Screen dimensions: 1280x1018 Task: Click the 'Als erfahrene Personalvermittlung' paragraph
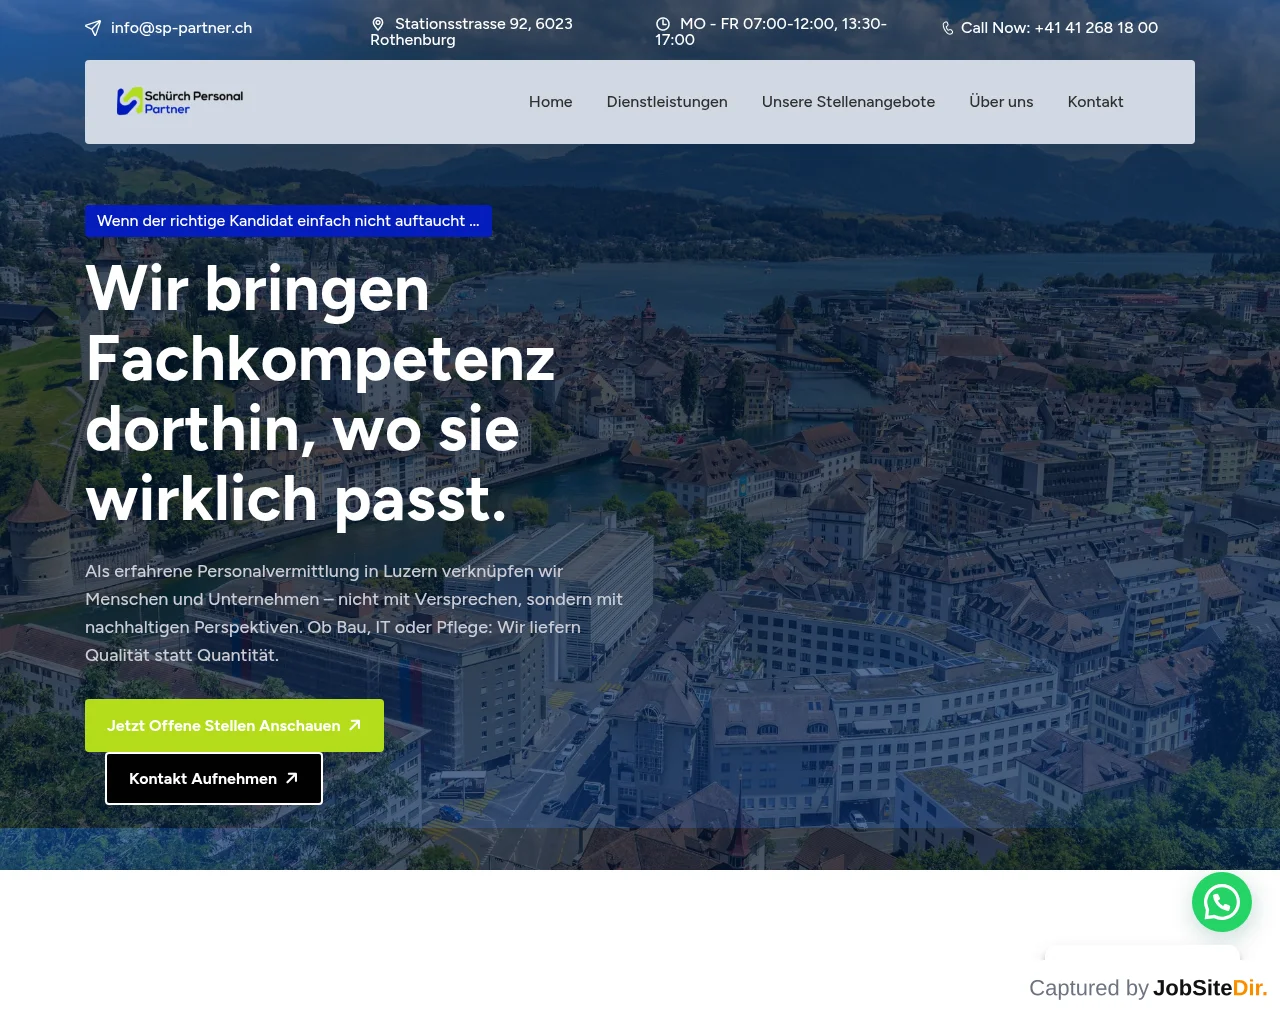tap(354, 613)
